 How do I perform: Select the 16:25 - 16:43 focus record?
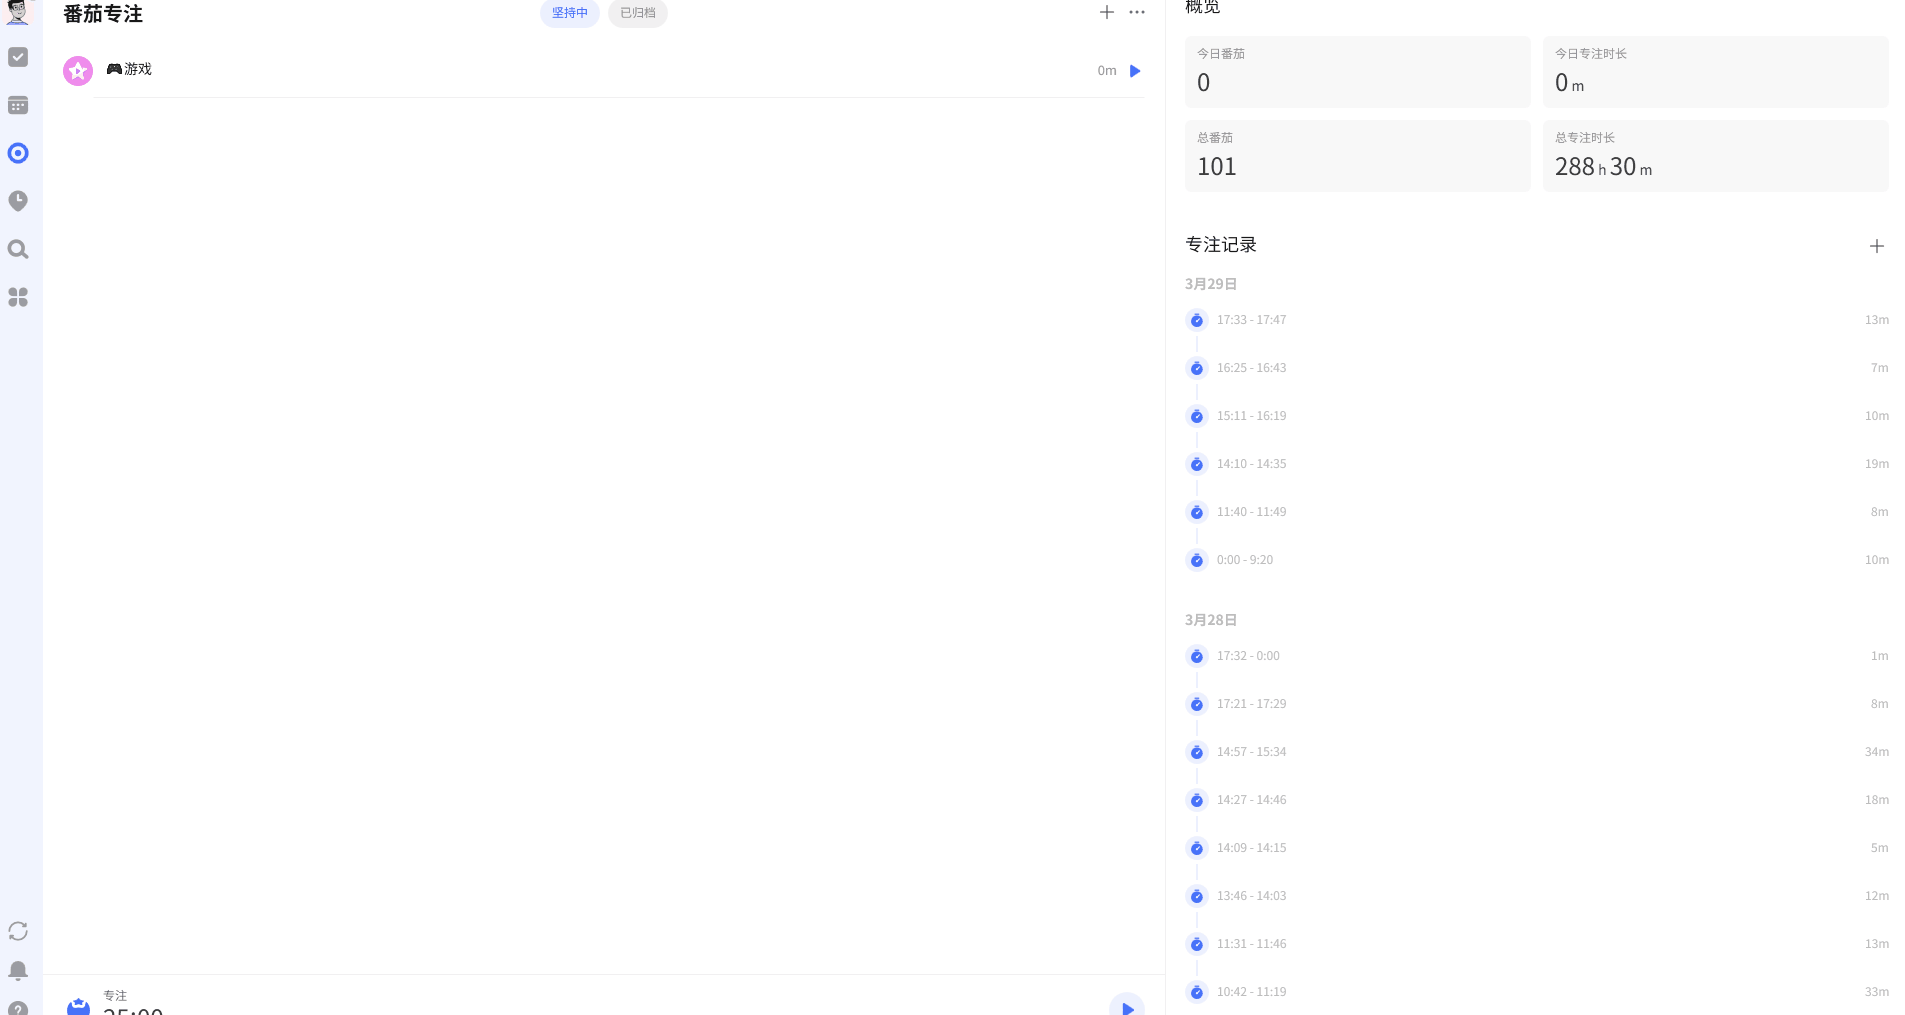[x=1251, y=368]
